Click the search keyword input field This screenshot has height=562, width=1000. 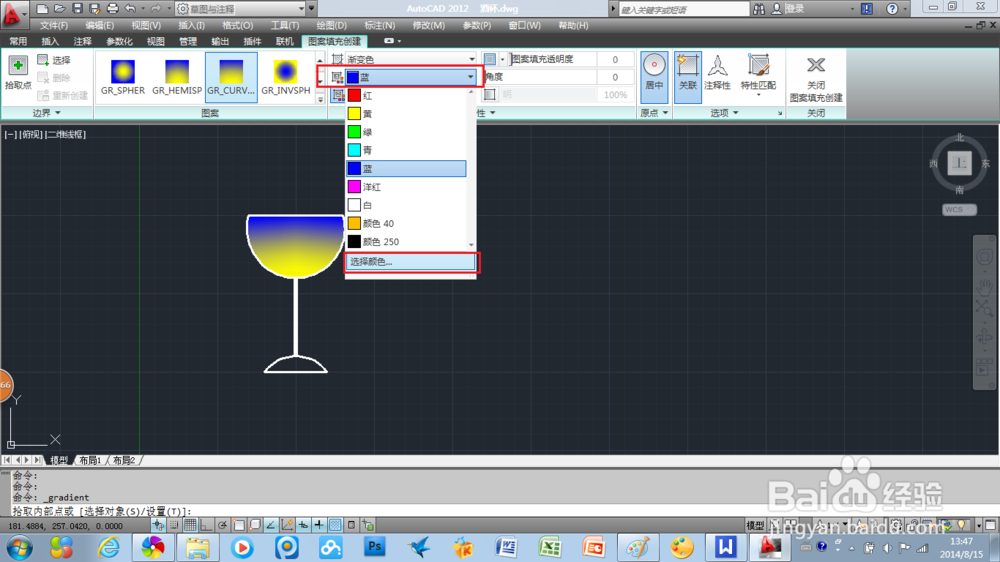[x=683, y=9]
